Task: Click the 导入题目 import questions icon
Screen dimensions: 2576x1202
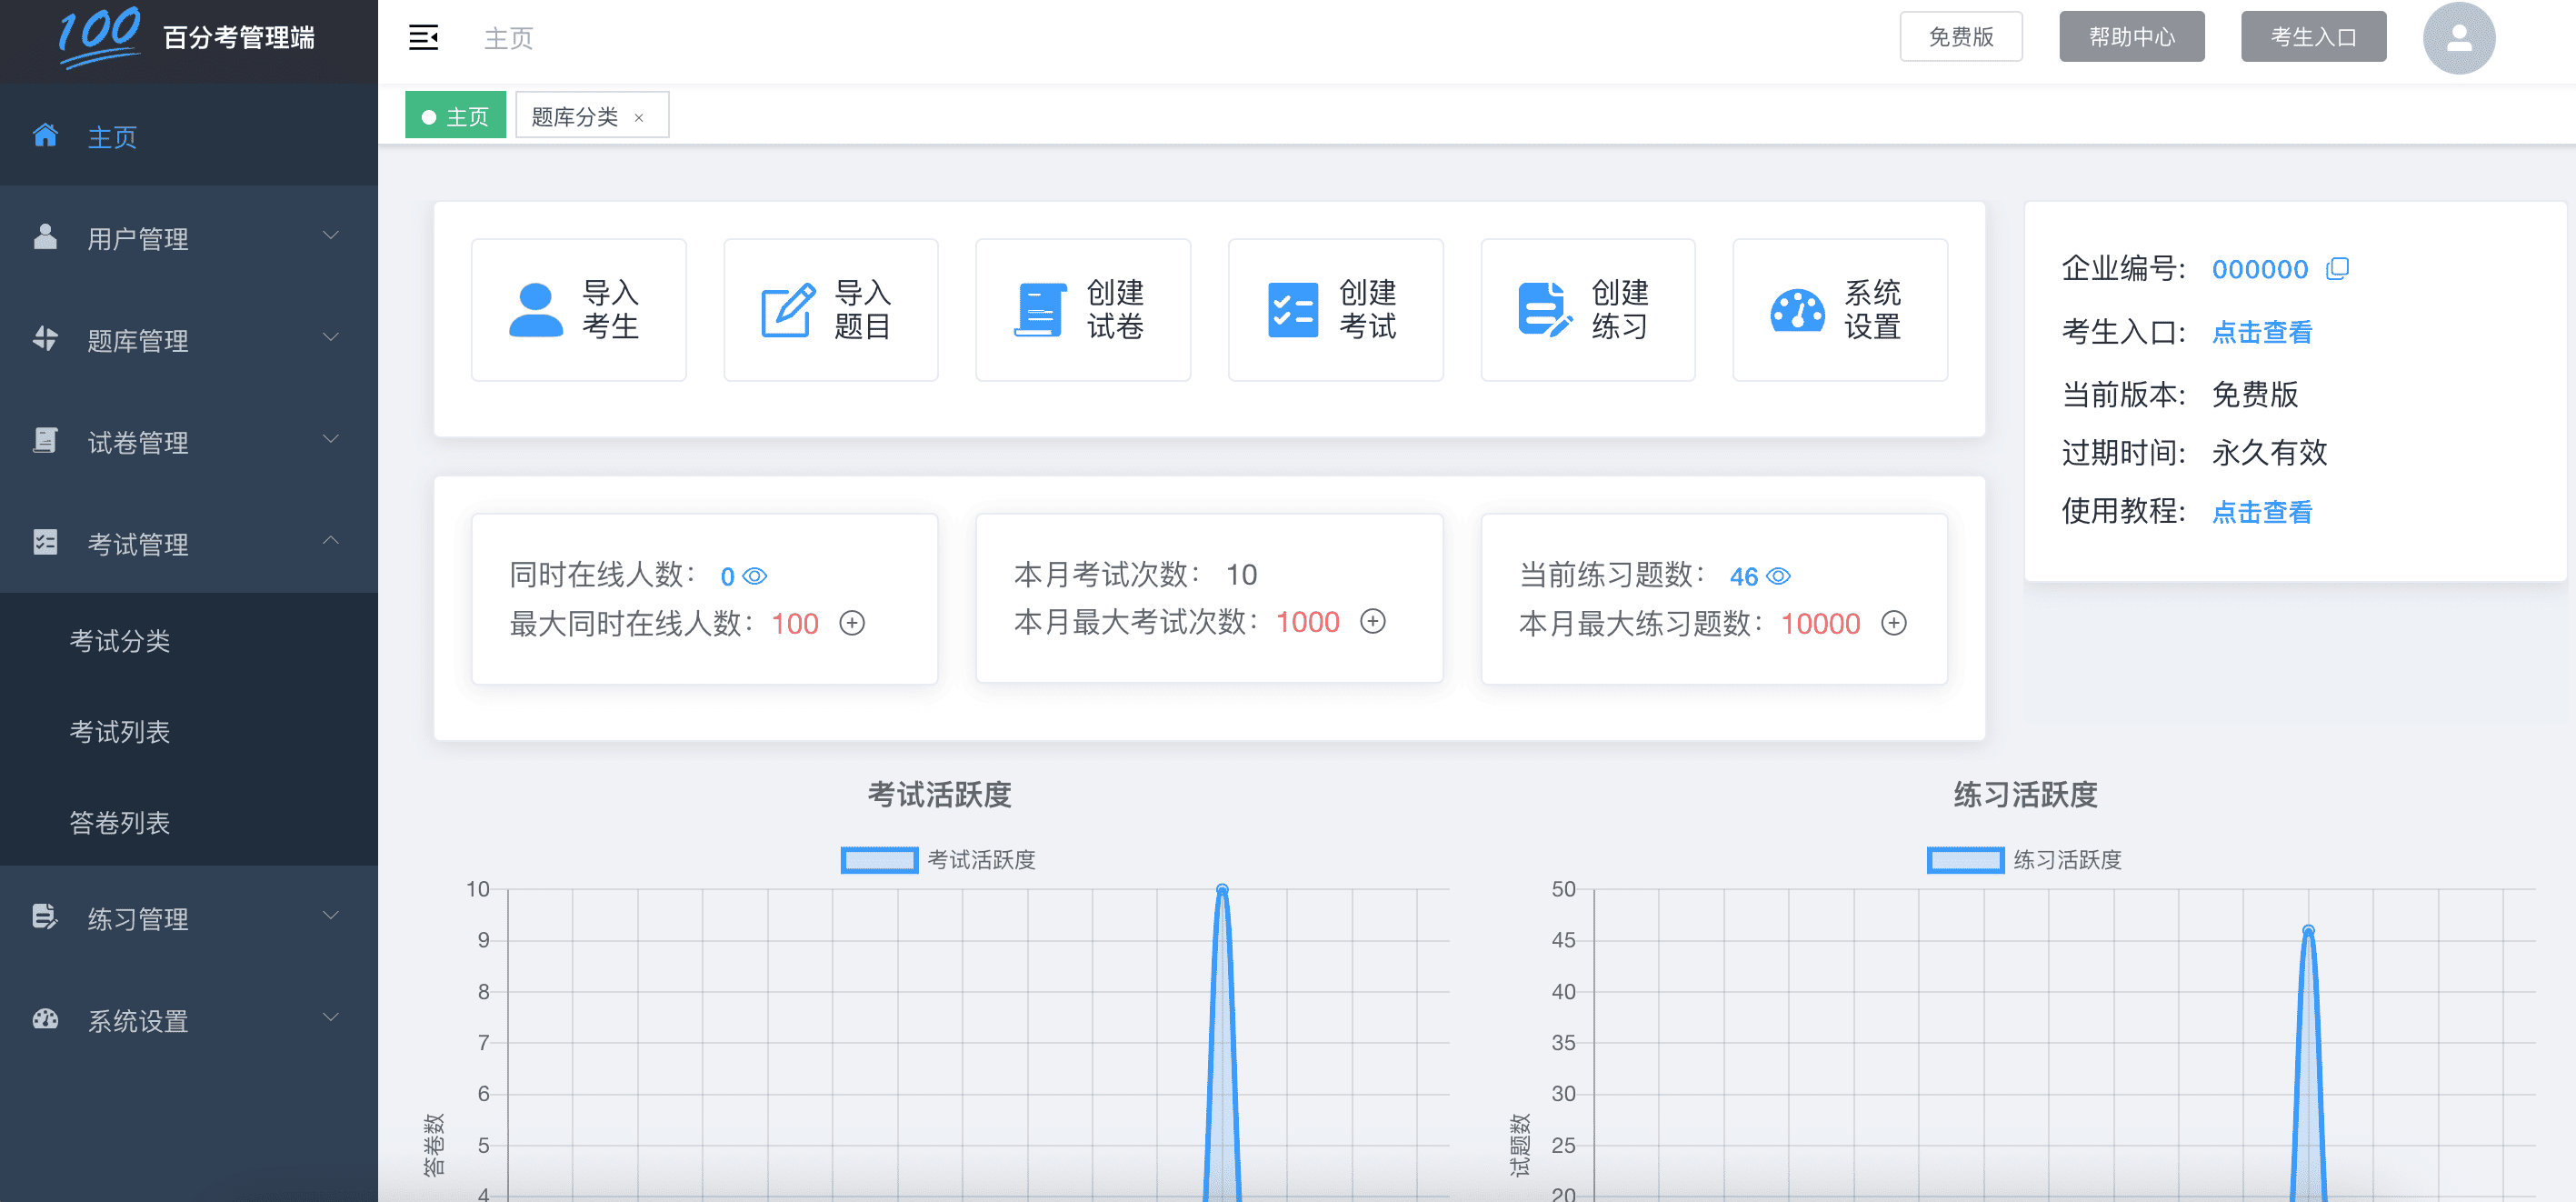Action: [830, 309]
